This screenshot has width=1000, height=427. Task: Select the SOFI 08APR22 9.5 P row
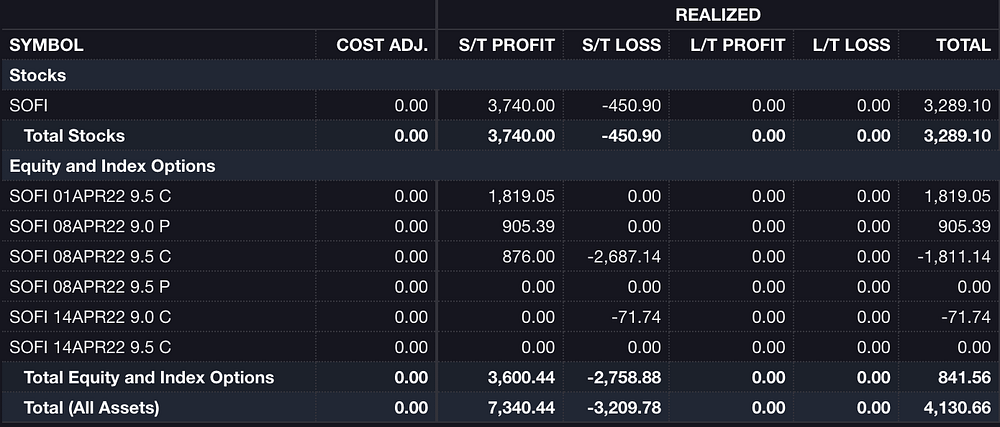(500, 287)
